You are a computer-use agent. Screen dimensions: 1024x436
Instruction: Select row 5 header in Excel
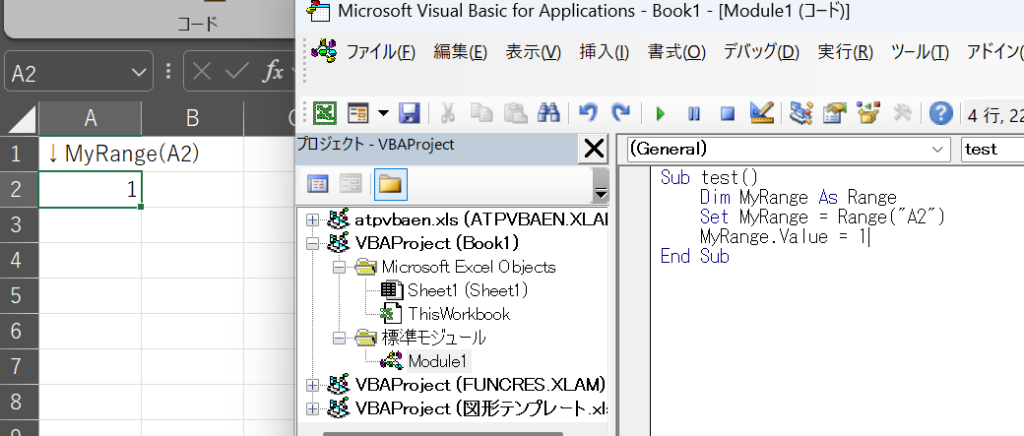(18, 296)
